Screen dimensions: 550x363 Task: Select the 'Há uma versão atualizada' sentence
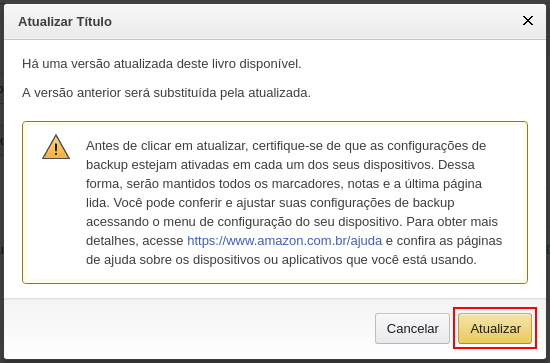click(162, 64)
